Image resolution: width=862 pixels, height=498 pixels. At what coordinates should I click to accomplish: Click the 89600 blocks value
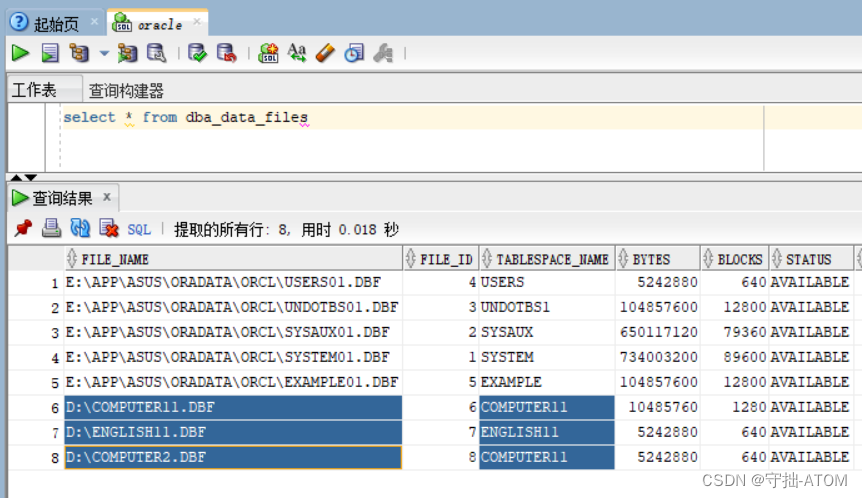[x=734, y=357]
